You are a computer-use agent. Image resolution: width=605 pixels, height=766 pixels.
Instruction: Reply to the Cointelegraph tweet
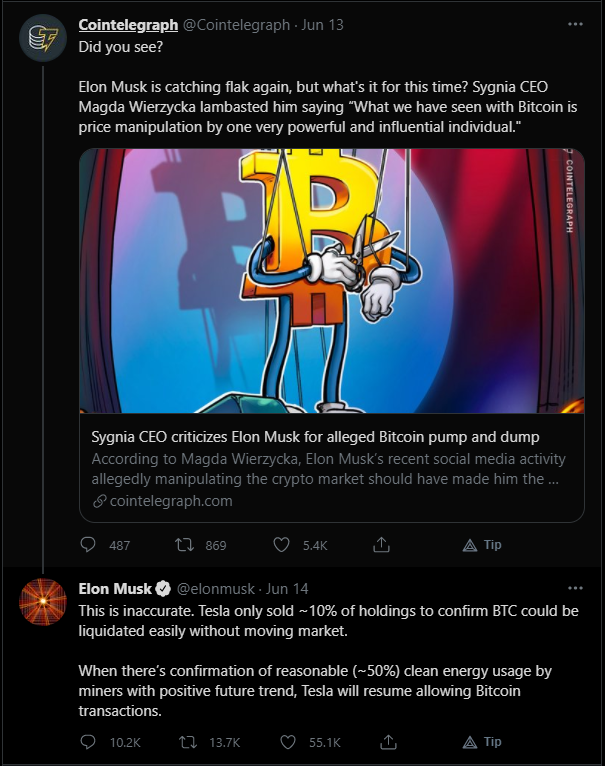coord(88,545)
